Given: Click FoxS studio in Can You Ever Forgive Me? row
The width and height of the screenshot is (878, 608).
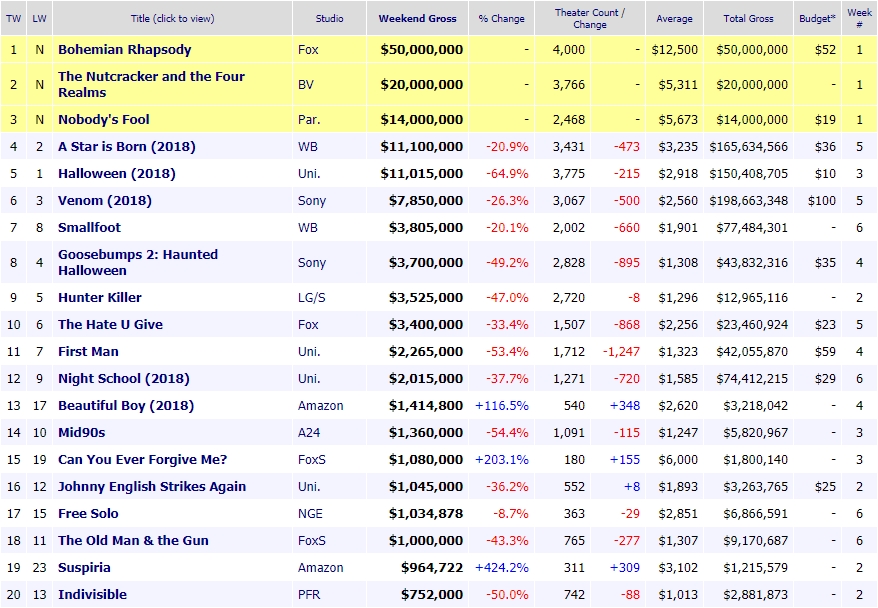Looking at the screenshot, I should pos(312,460).
